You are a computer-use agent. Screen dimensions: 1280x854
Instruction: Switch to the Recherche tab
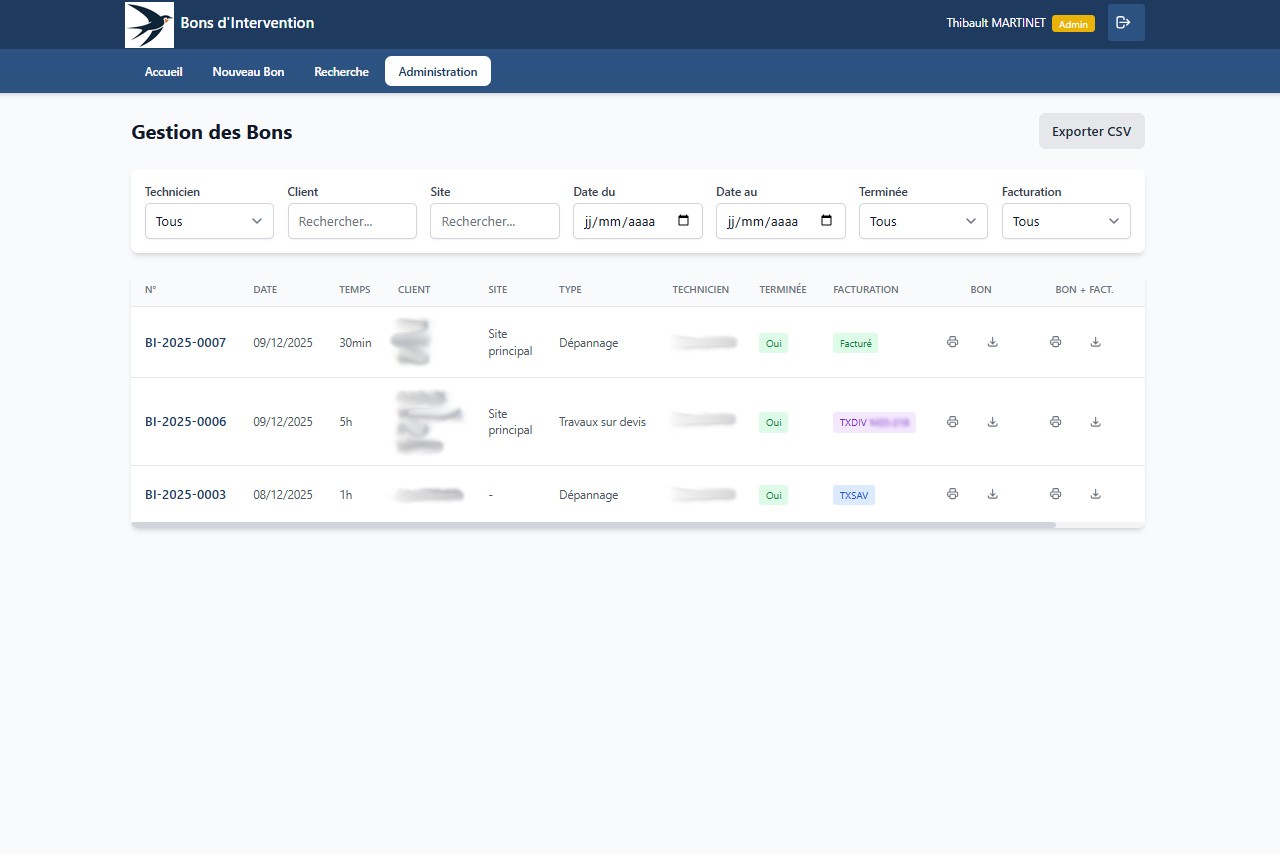(341, 72)
